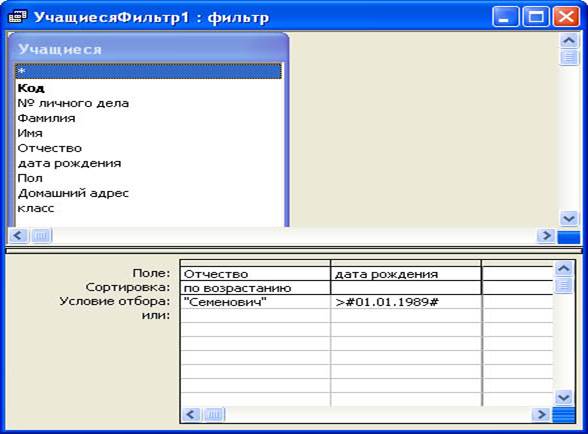Click grid horizontal scroll thumb

214,415
